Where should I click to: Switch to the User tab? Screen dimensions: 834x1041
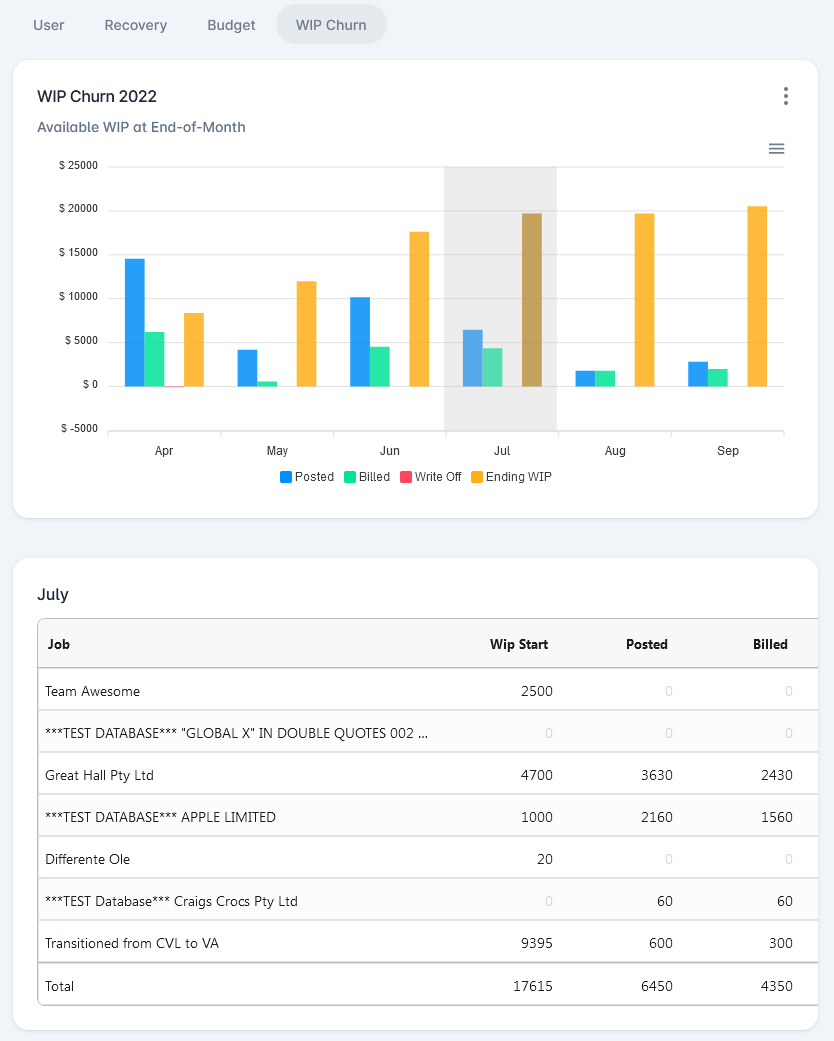pyautogui.click(x=49, y=25)
